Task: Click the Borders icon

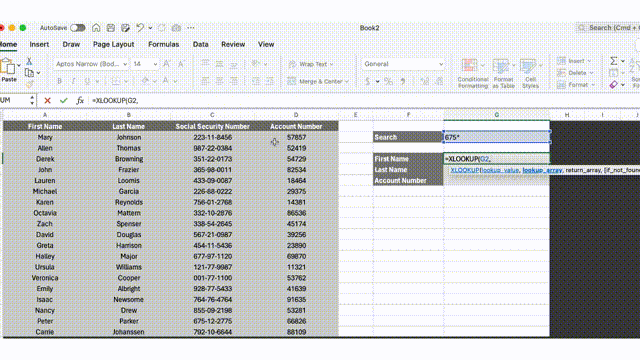Action: coord(116,81)
